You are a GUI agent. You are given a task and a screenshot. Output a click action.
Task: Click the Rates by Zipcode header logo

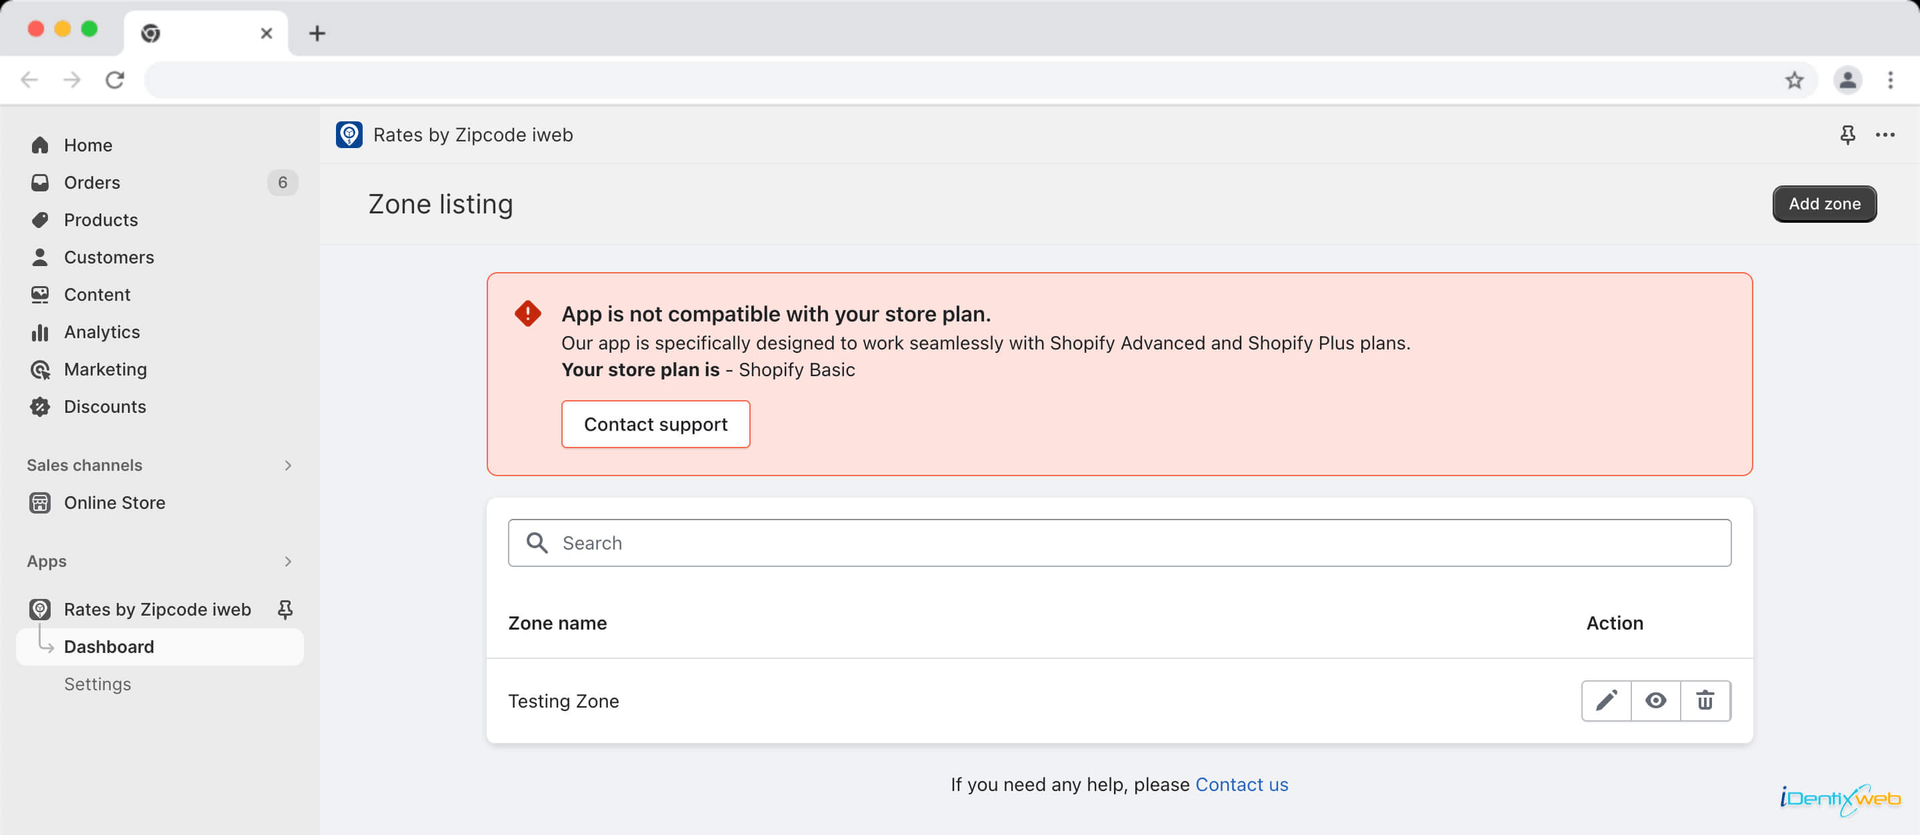349,135
